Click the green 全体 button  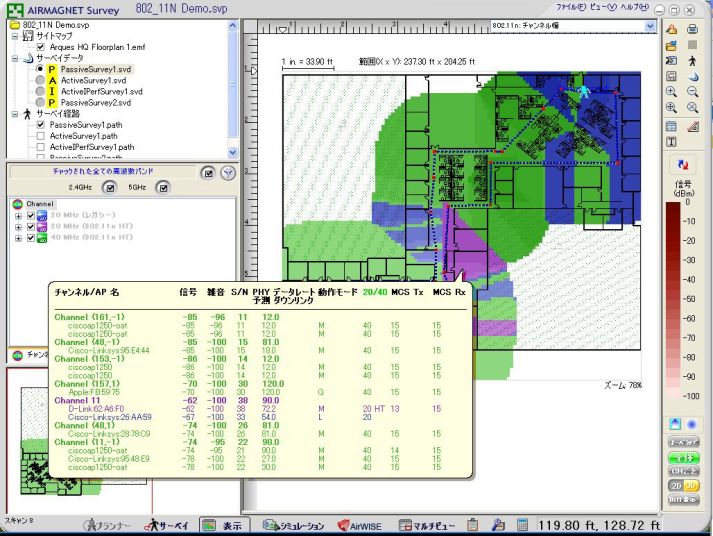[683, 457]
